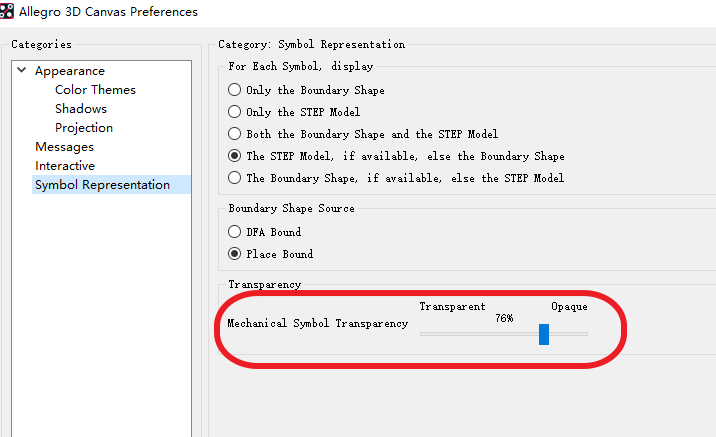
Task: Click the For Each Symbol, display label
Action: [x=300, y=66]
